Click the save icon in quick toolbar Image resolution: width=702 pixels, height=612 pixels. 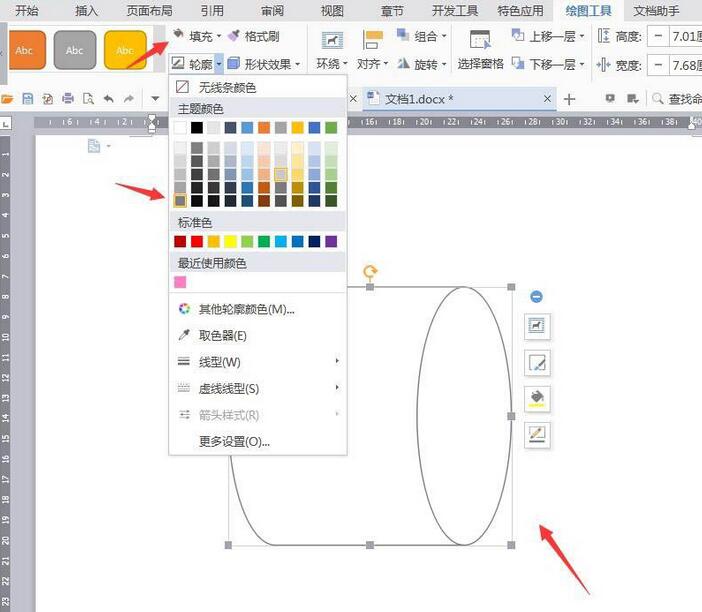click(28, 98)
